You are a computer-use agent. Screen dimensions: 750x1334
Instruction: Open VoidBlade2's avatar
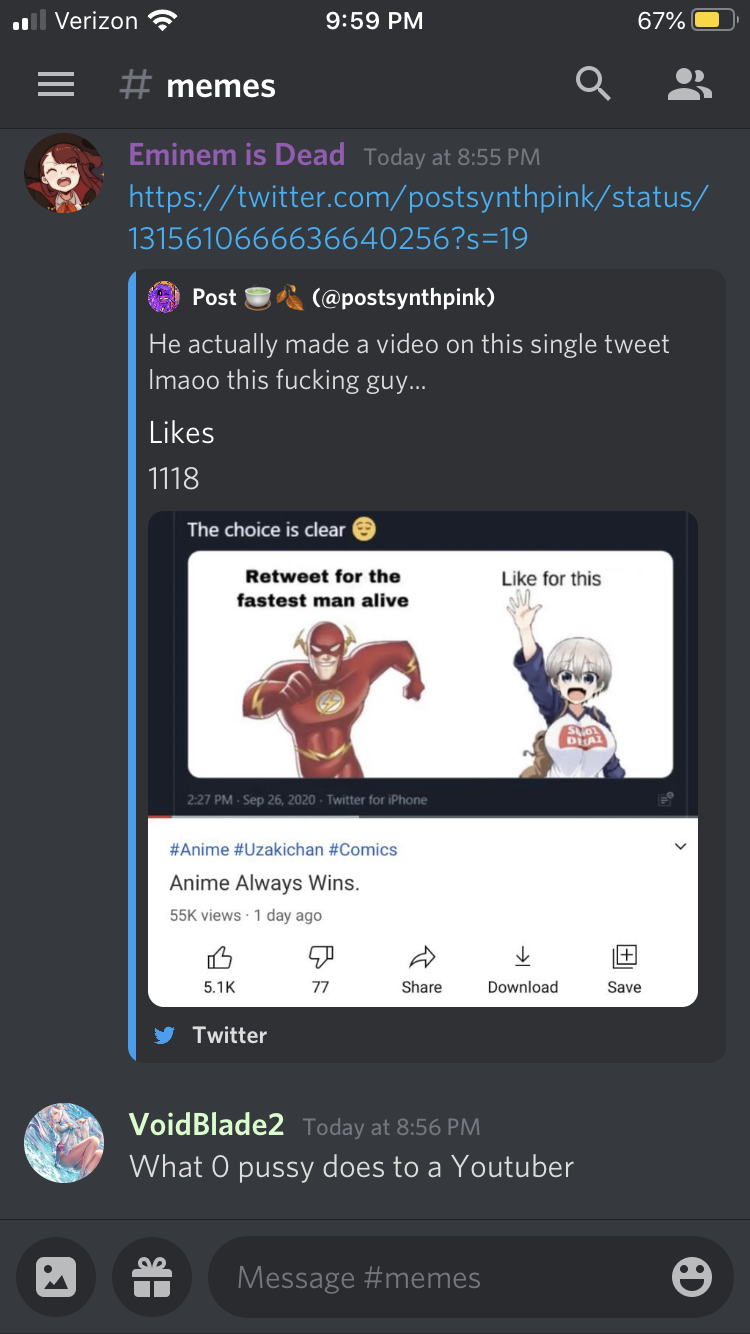click(64, 1143)
